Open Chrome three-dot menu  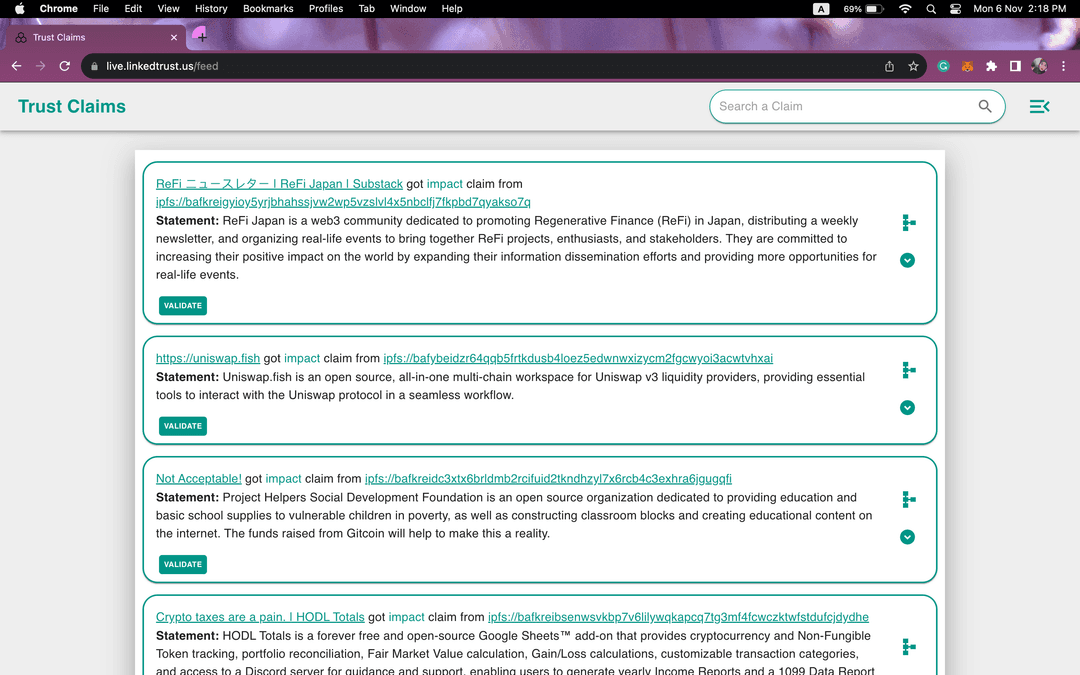[x=1063, y=66]
